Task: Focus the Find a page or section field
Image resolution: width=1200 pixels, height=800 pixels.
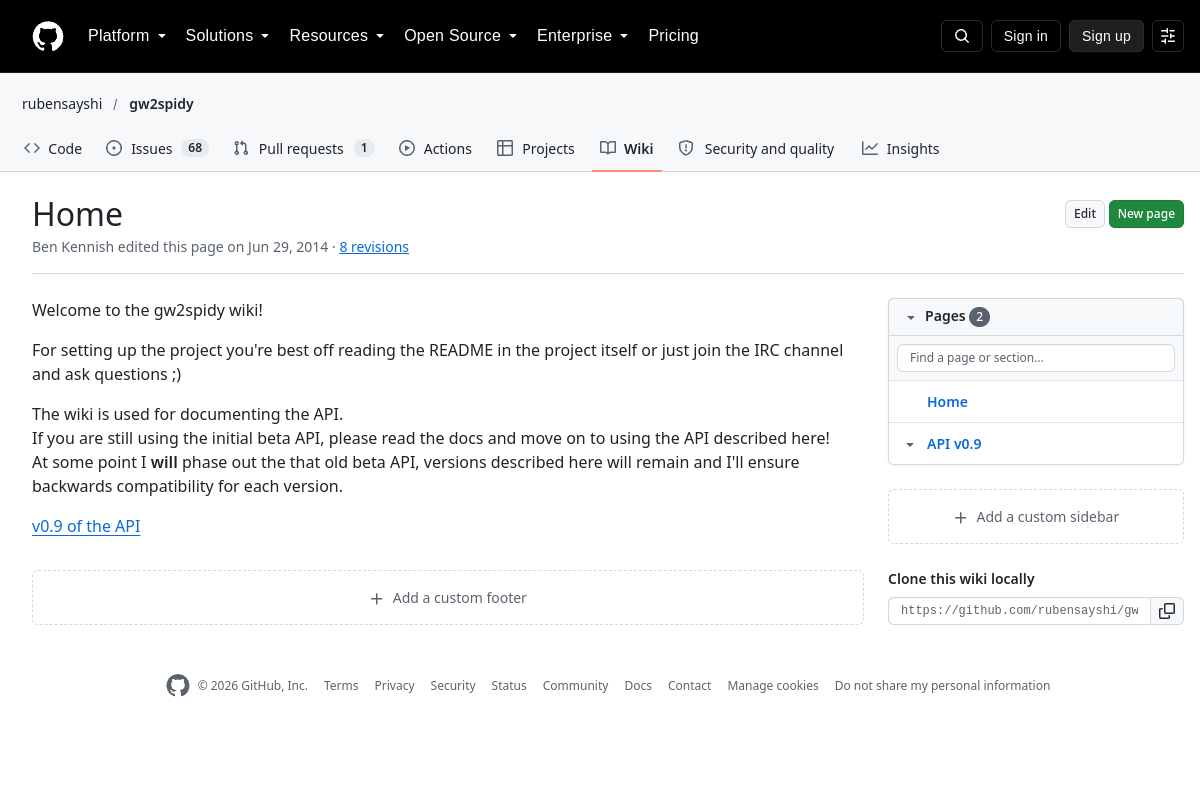Action: (x=1036, y=358)
